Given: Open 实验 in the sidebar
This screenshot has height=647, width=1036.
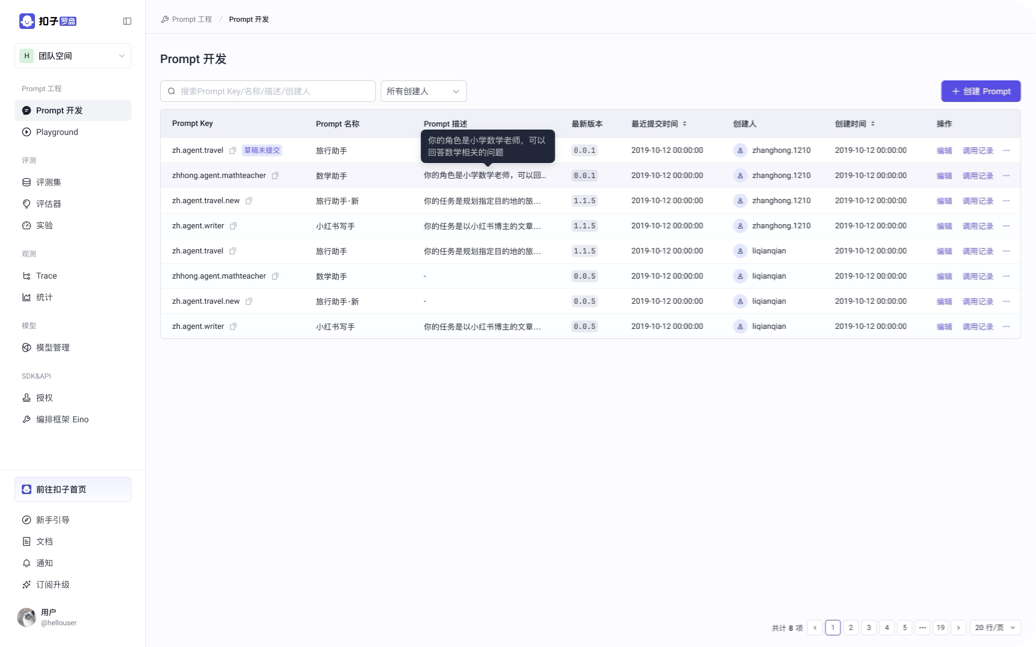Looking at the screenshot, I should pos(73,225).
